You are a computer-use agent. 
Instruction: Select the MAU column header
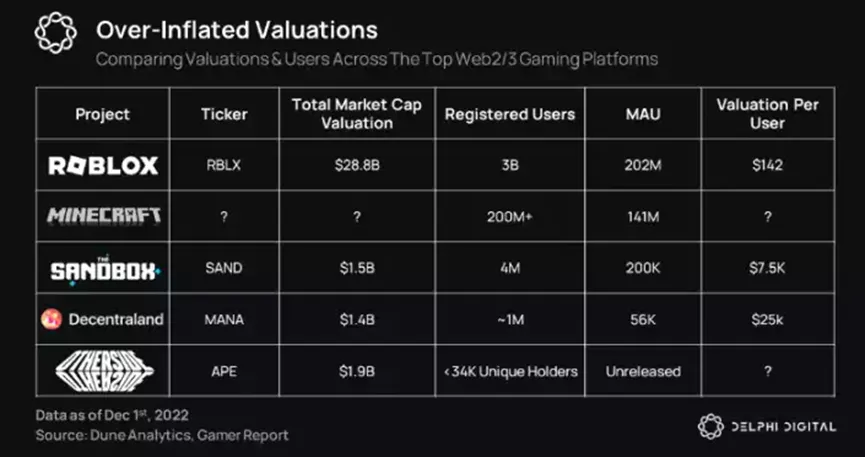click(643, 114)
